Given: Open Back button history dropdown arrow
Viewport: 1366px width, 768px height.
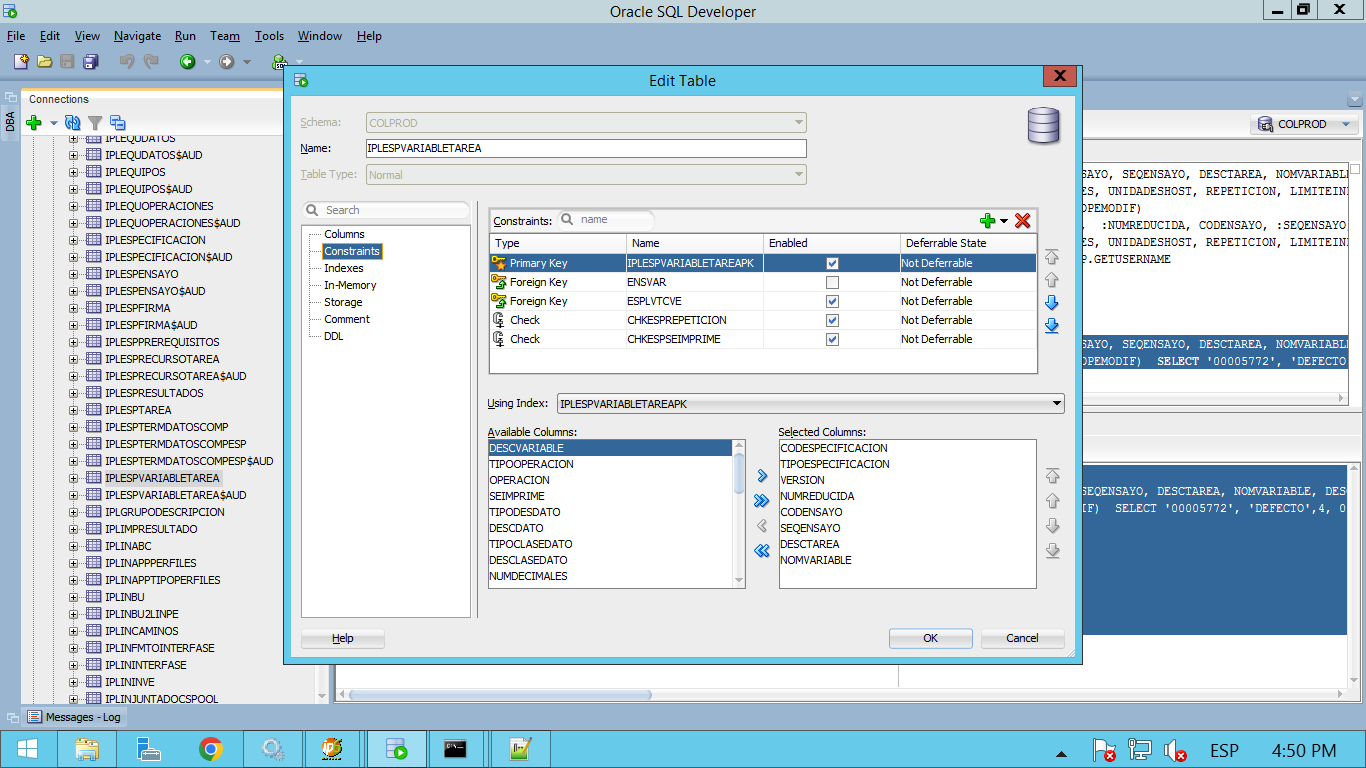Looking at the screenshot, I should click(207, 62).
